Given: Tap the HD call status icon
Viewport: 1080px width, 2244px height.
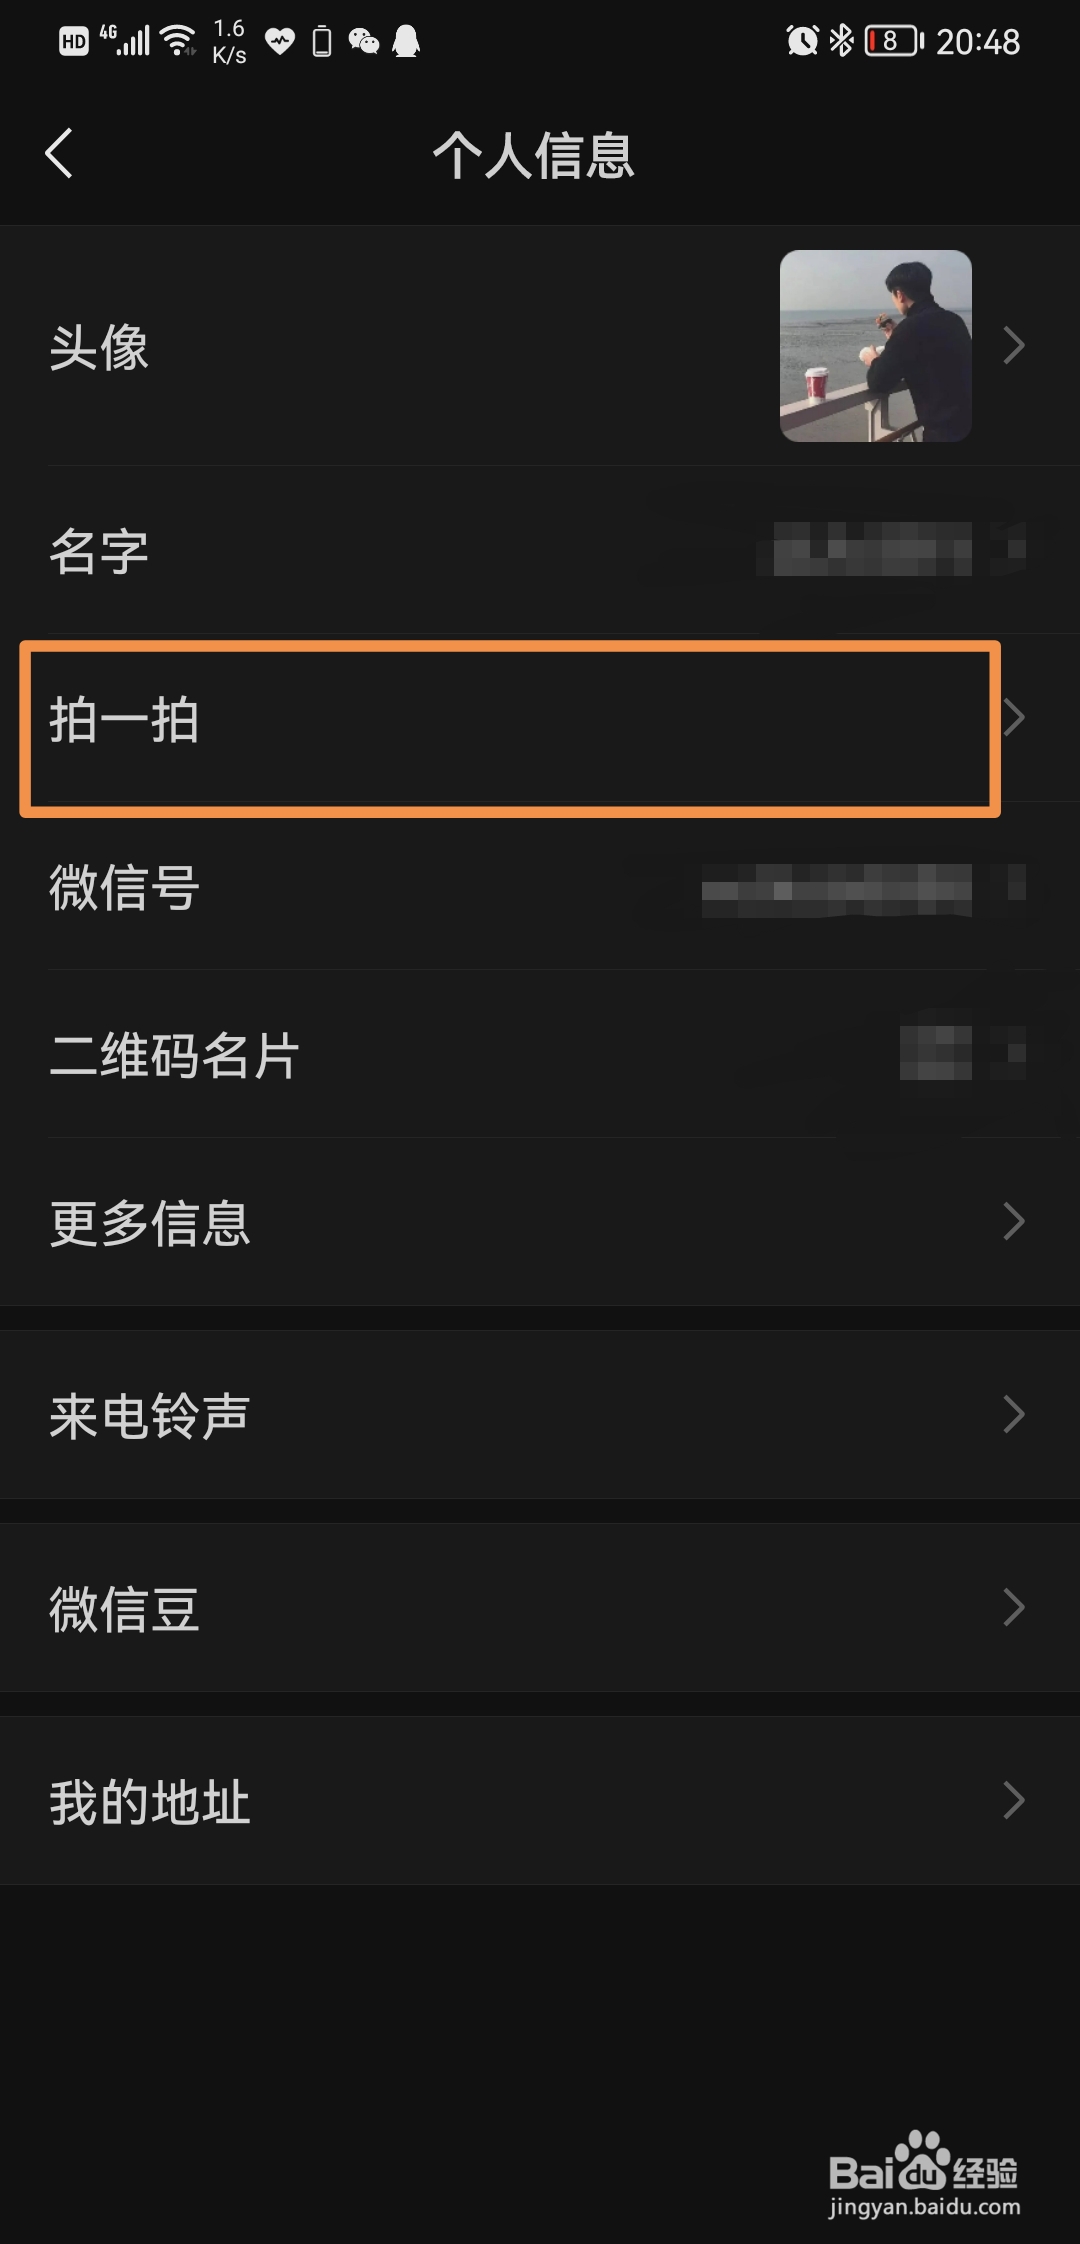Looking at the screenshot, I should tap(74, 41).
